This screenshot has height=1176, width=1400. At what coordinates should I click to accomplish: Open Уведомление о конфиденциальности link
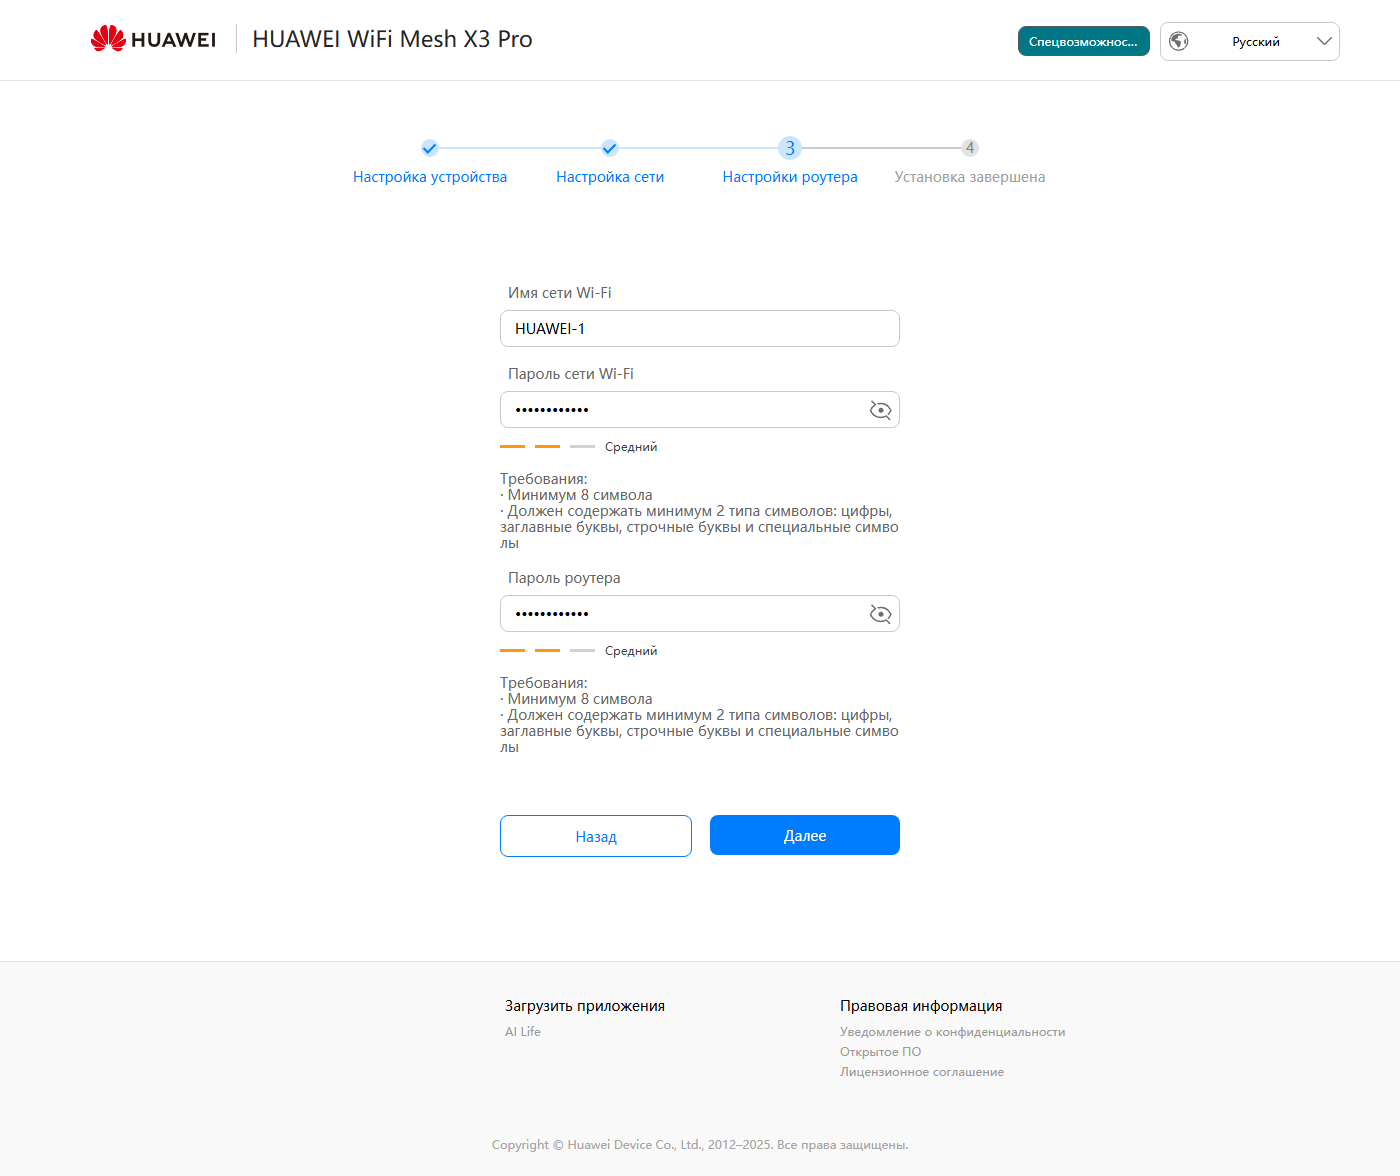[x=952, y=1032]
